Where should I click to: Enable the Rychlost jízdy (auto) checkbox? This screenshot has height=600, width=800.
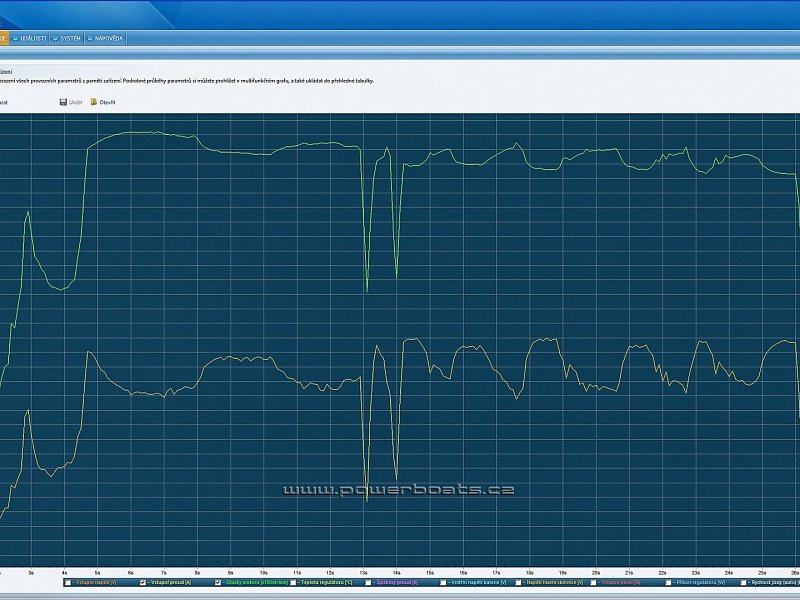[x=743, y=582]
